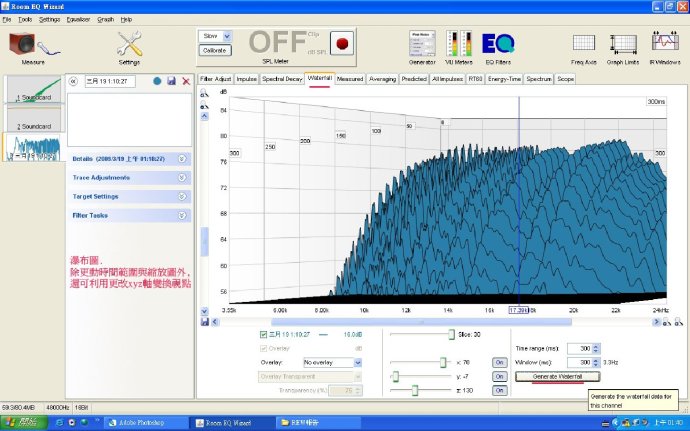Image resolution: width=690 pixels, height=431 pixels.
Task: Toggle the measurement trace checkbox in legend
Action: [x=264, y=334]
